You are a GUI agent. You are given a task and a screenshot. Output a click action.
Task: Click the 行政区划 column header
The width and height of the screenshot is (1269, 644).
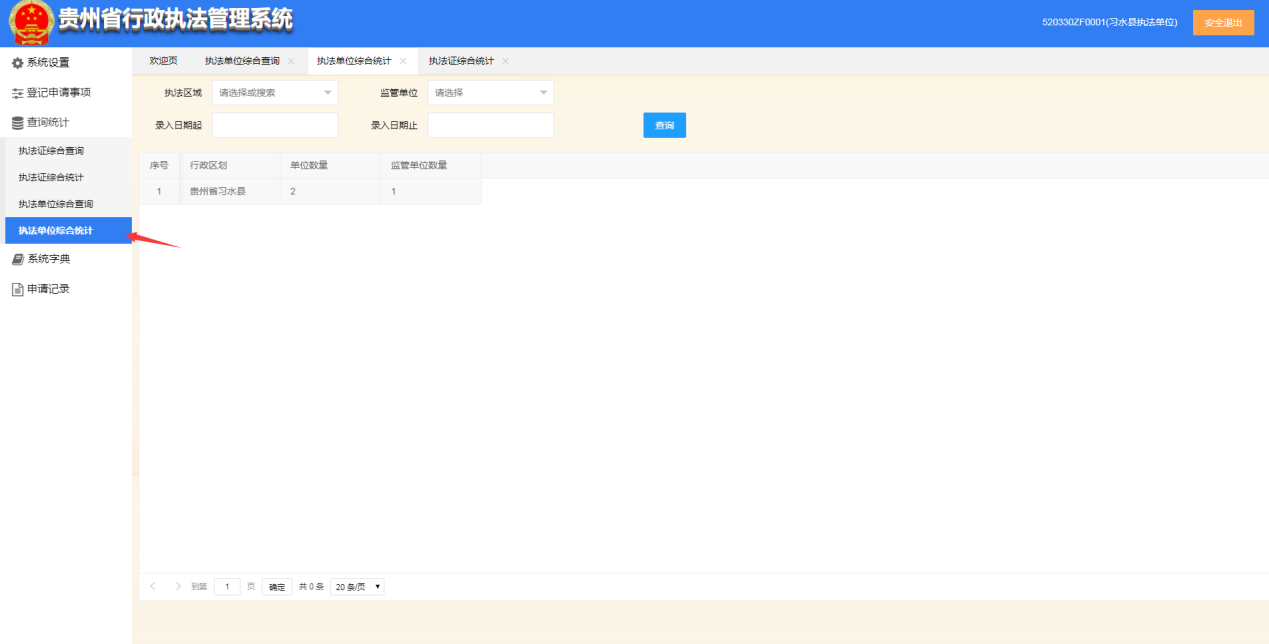(230, 165)
